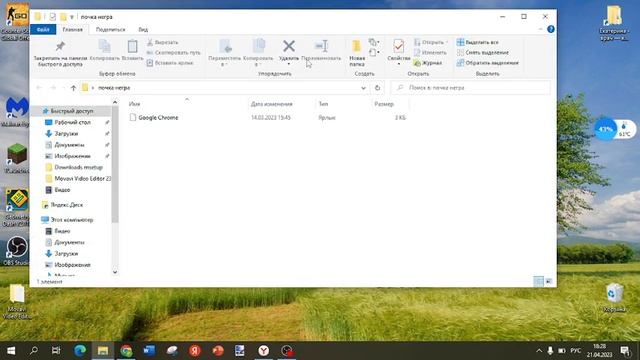This screenshot has width=640, height=360.
Task: Sort by Тип column header
Action: click(x=323, y=104)
